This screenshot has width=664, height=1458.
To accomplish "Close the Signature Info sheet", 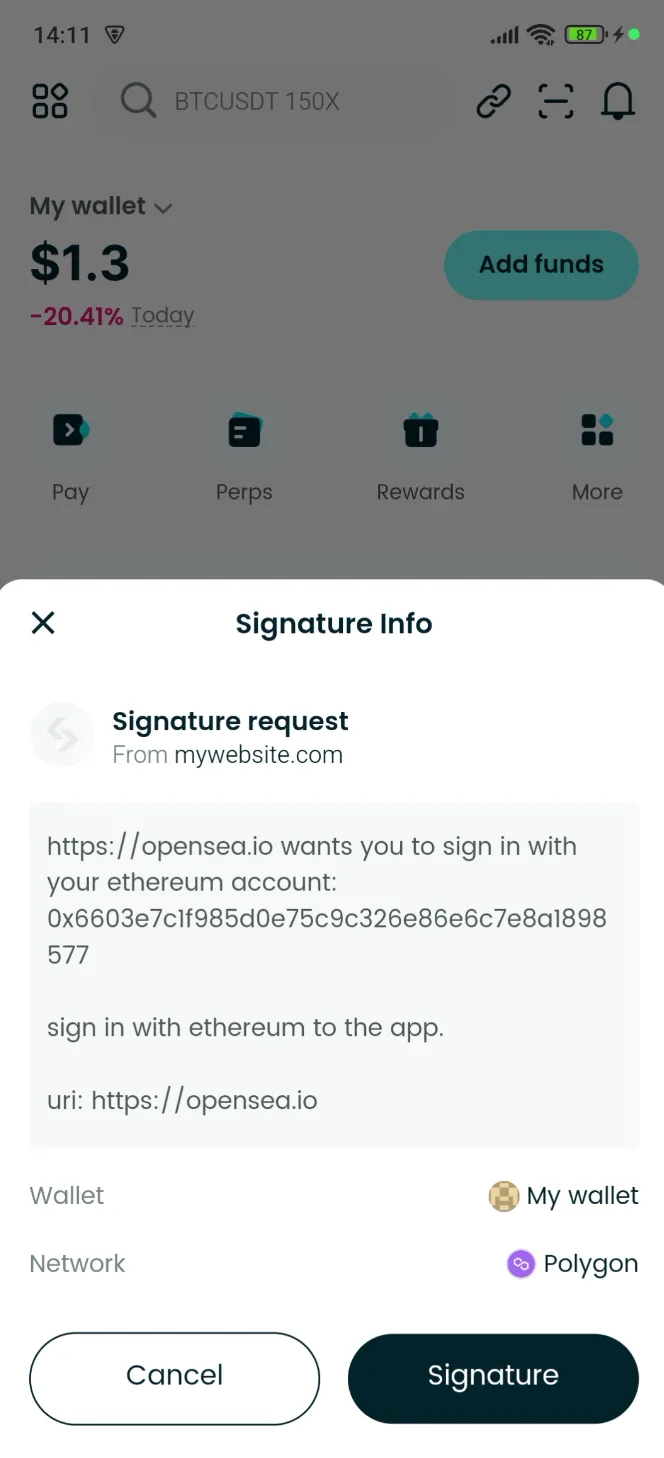I will coord(43,623).
